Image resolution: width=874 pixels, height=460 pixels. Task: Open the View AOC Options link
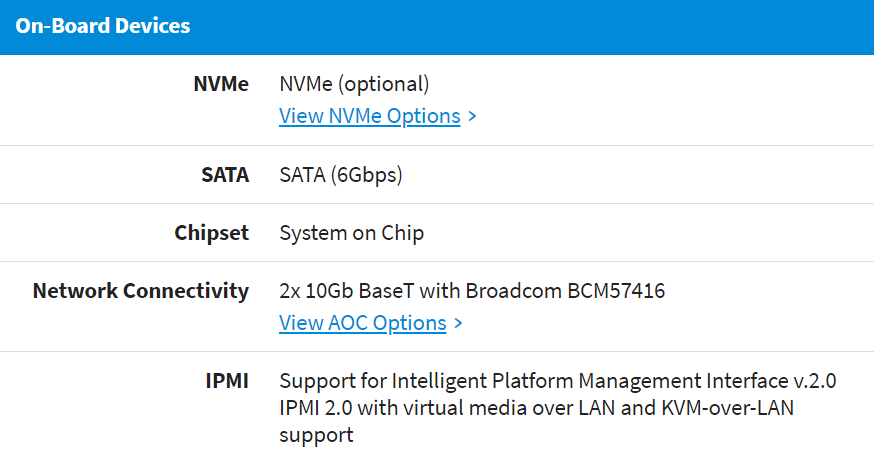pos(362,323)
